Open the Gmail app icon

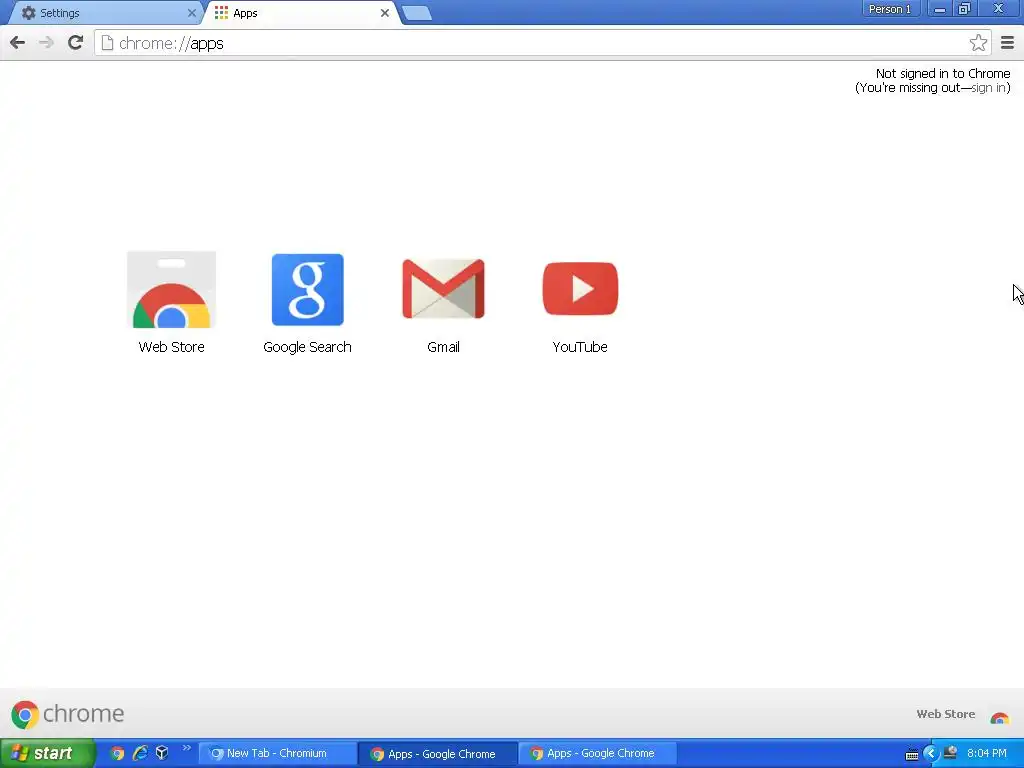(443, 289)
